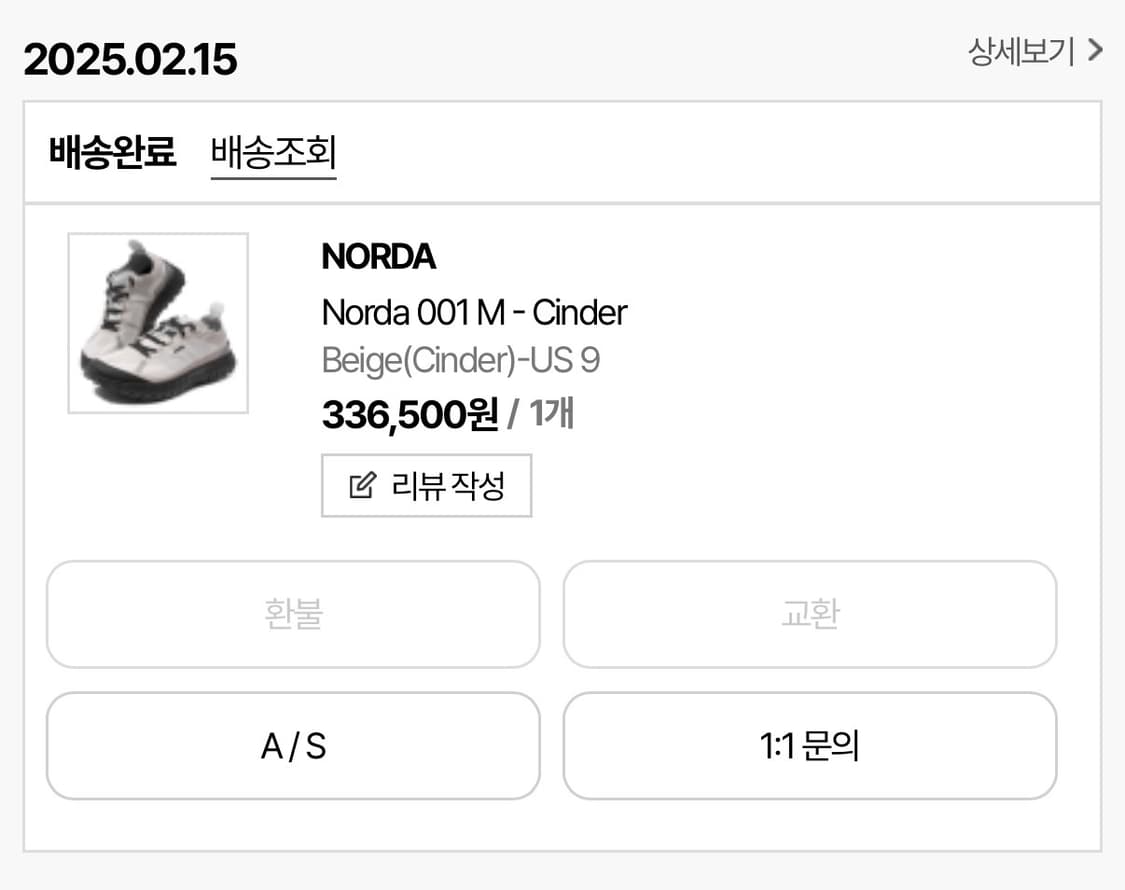Click the disabled 교환 exchange button
This screenshot has height=890, width=1125.
(x=809, y=614)
